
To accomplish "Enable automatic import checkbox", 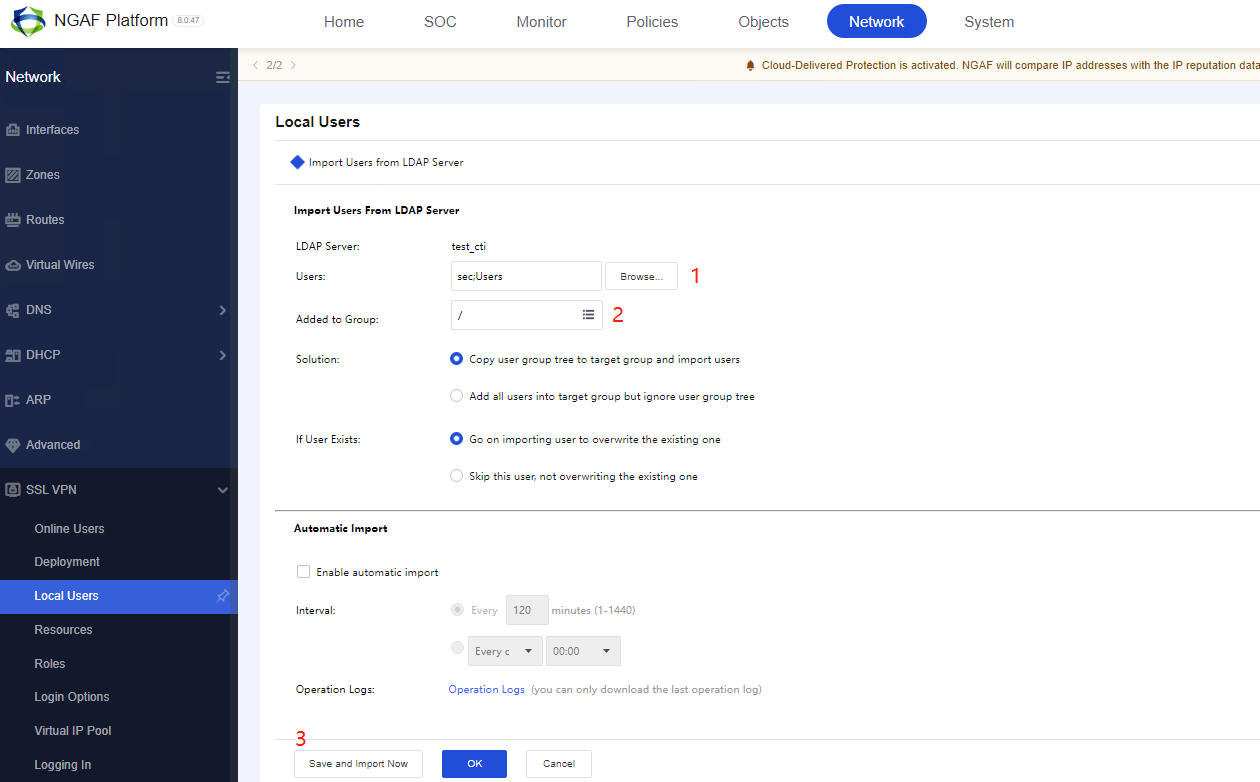I will pyautogui.click(x=303, y=572).
